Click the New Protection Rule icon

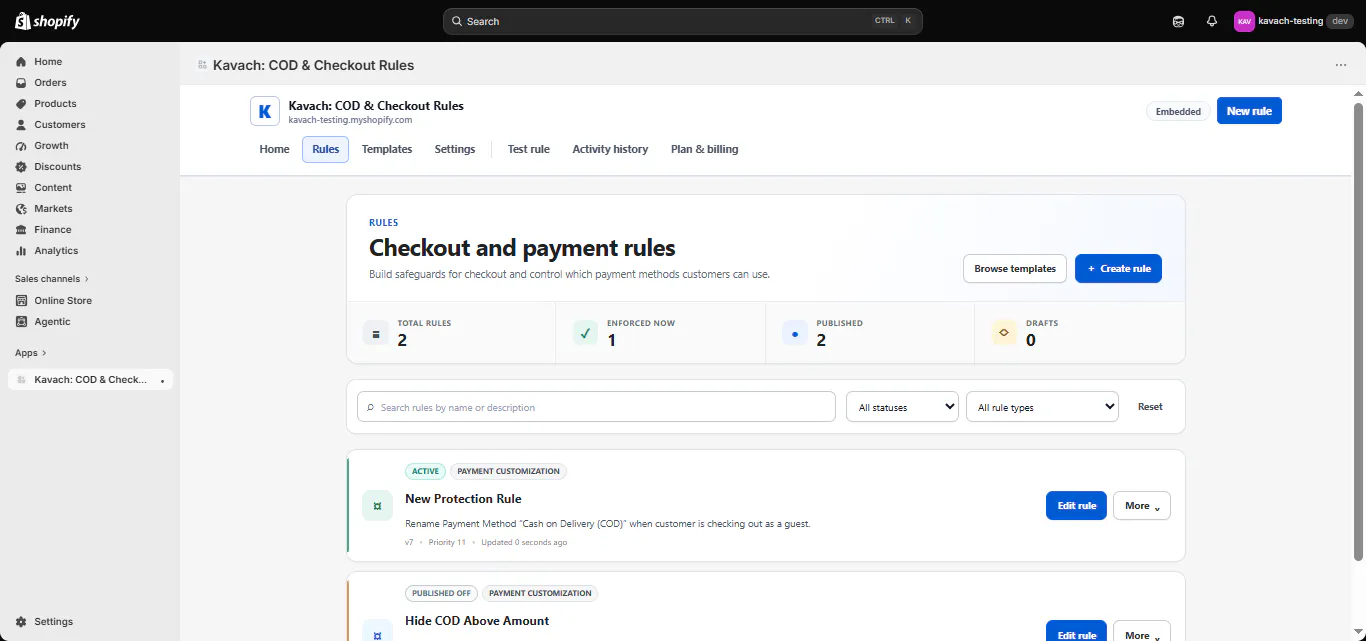pos(377,506)
